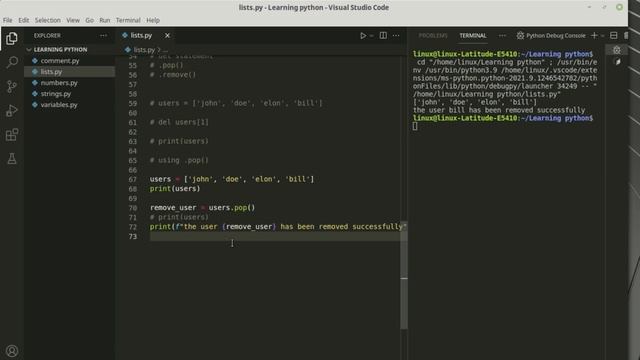Viewport: 640px width, 360px height.
Task: Open the Accounts icon in activity bar
Action: (x=12, y=351)
